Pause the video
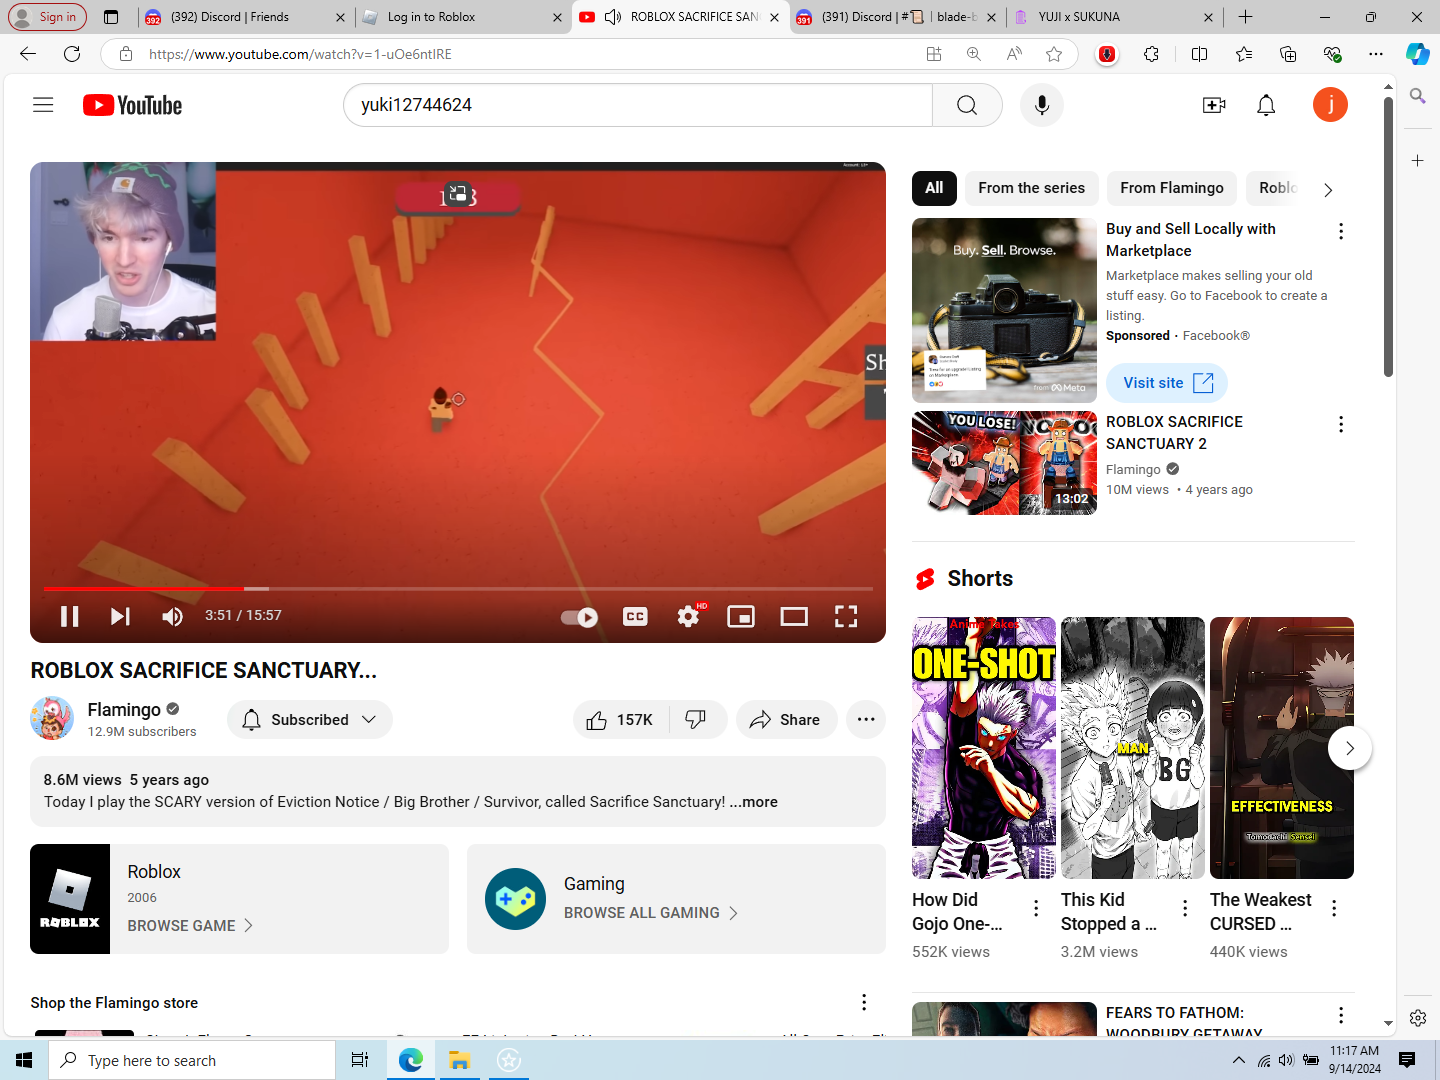1440x1080 pixels. pyautogui.click(x=69, y=616)
